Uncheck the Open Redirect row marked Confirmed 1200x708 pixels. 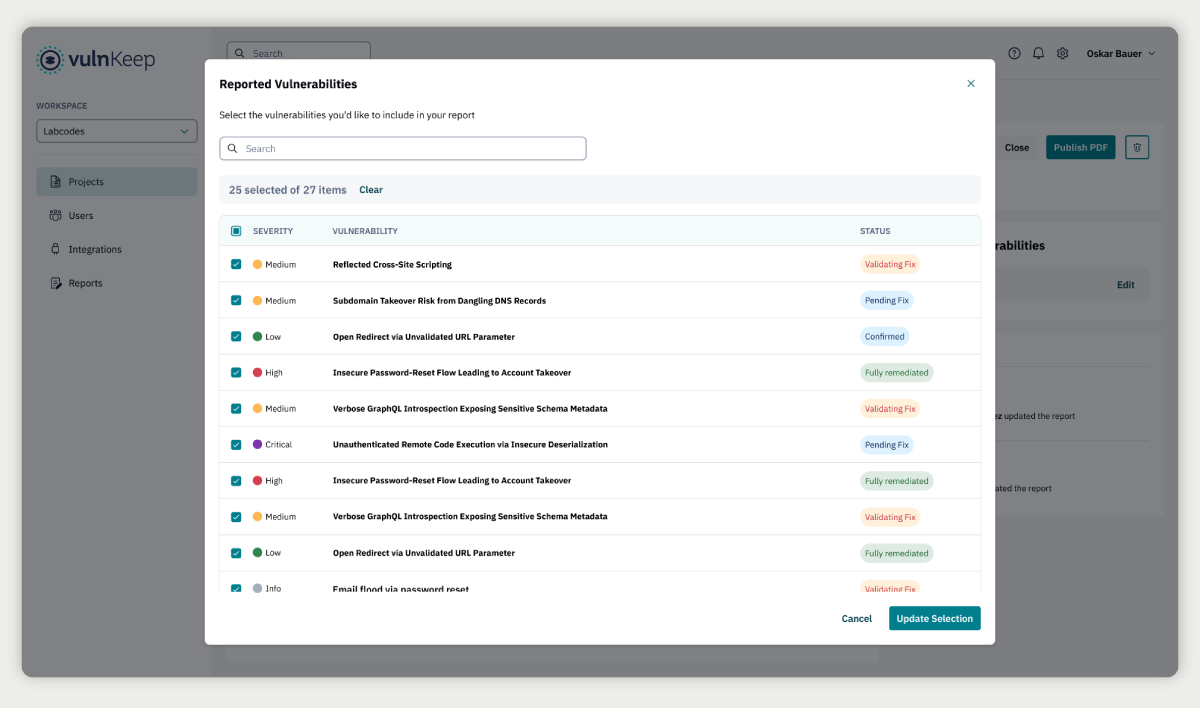coord(236,337)
